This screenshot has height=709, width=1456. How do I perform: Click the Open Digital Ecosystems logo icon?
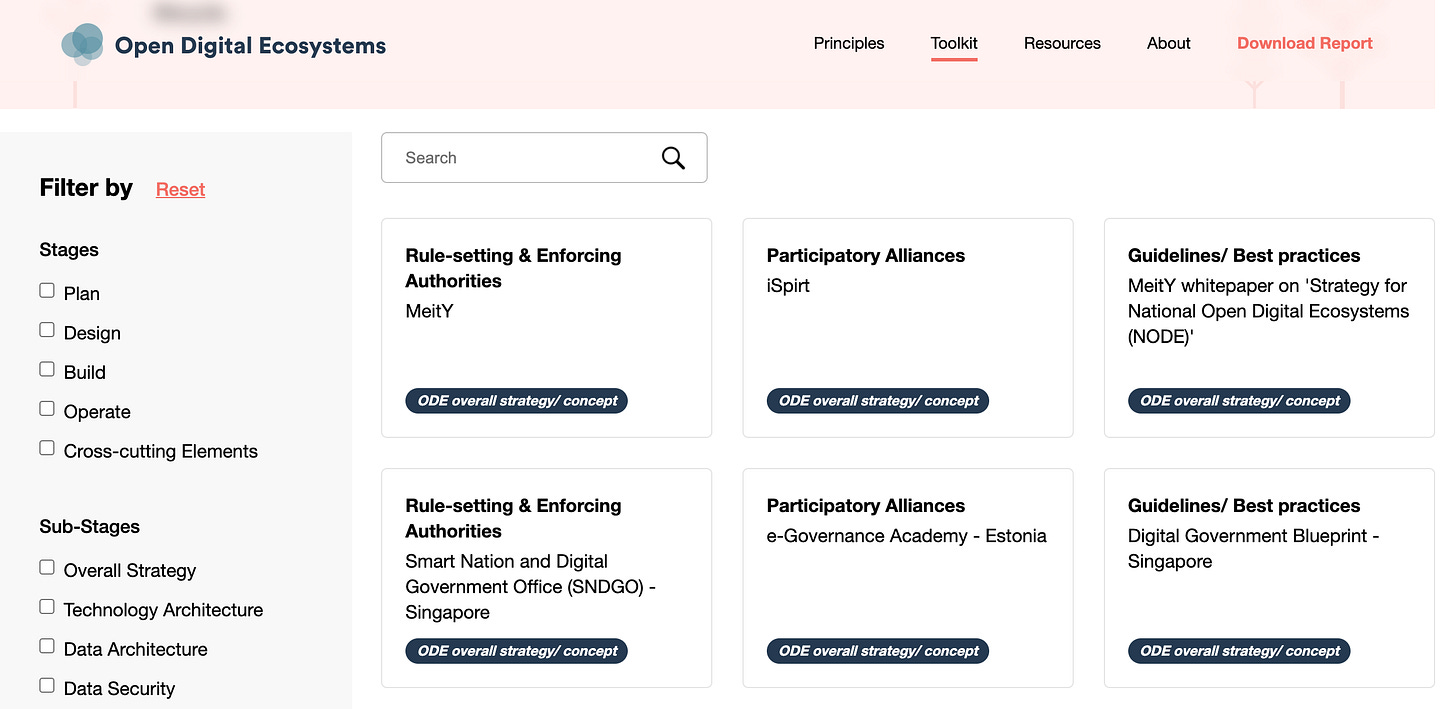(82, 44)
